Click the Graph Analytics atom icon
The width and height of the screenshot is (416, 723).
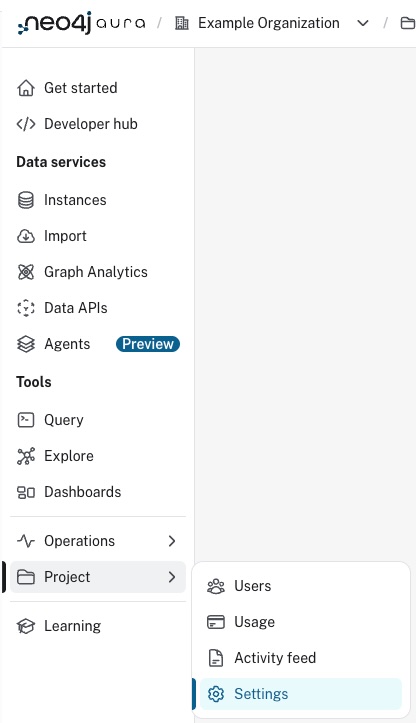click(26, 272)
